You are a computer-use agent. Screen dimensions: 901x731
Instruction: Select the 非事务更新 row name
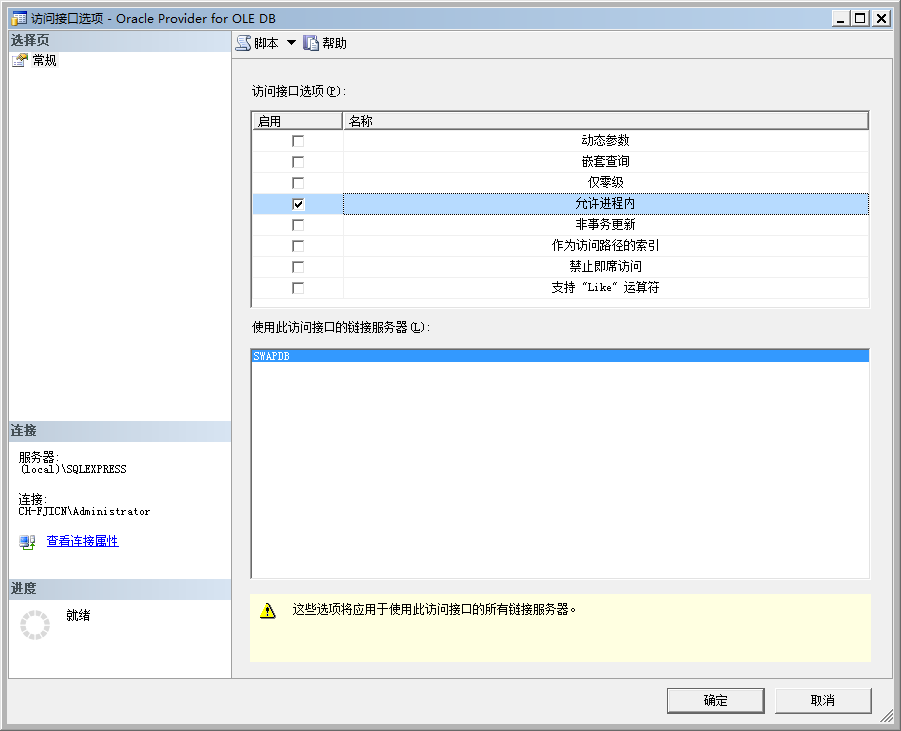coord(605,225)
